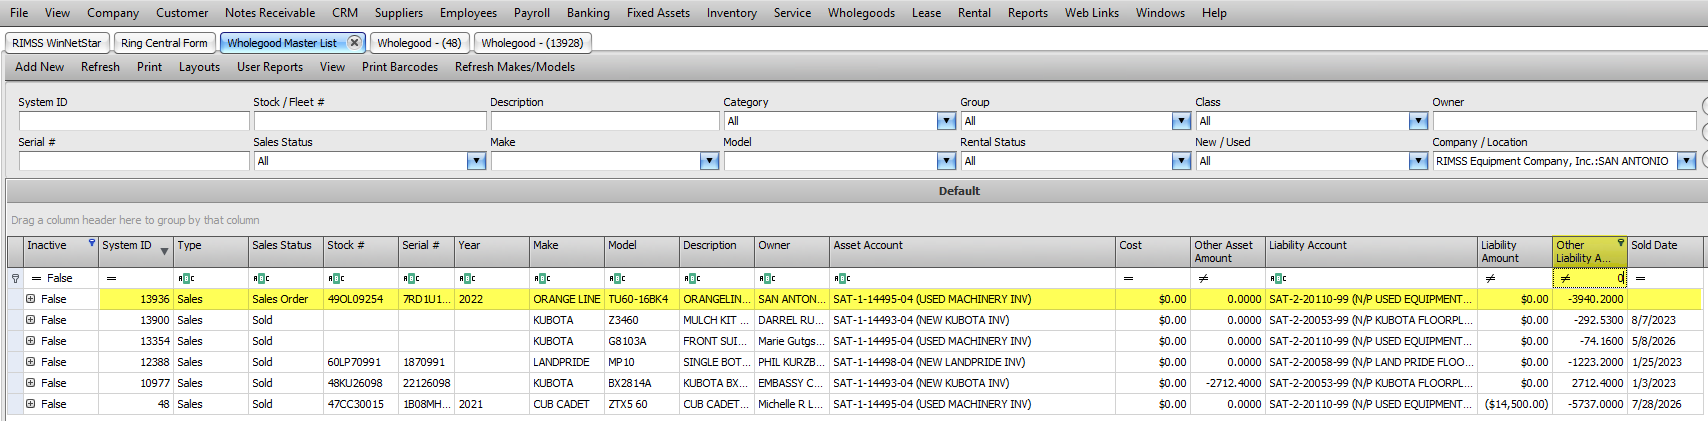Open Description filter condition icon in grid
The image size is (1708, 421).
(692, 279)
